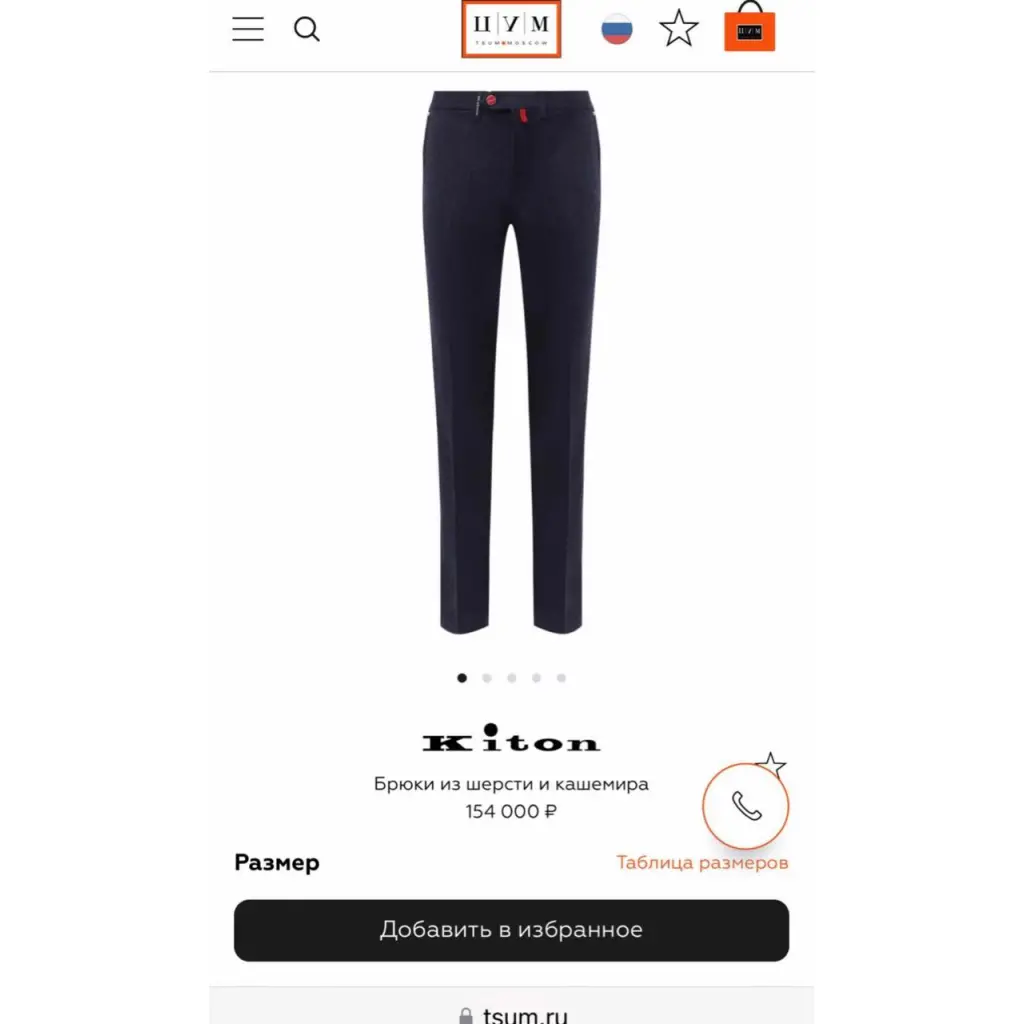This screenshot has width=1024, height=1024.
Task: Open the Kiton brand logo link
Action: [x=511, y=738]
